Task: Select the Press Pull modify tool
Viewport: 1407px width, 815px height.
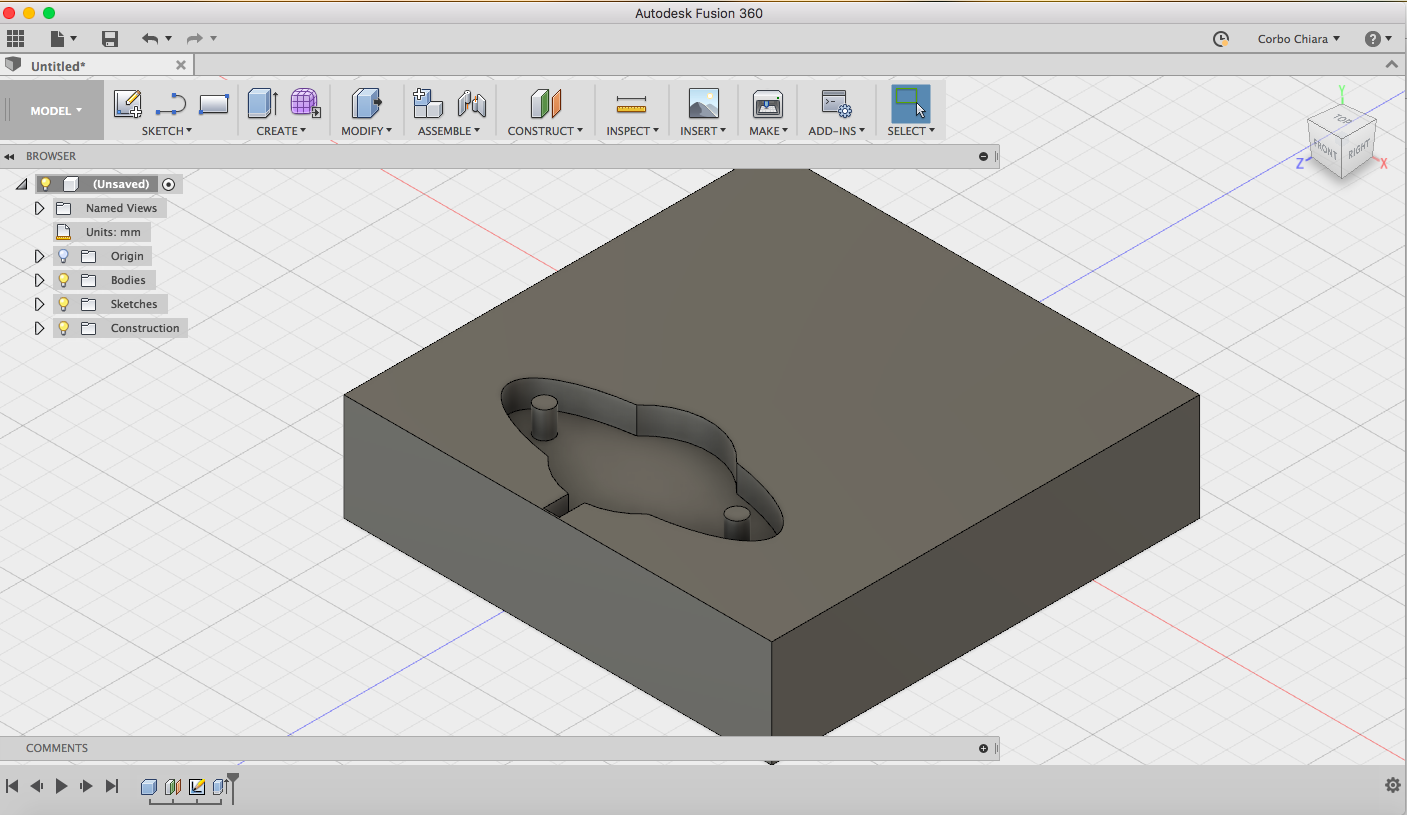Action: point(367,104)
